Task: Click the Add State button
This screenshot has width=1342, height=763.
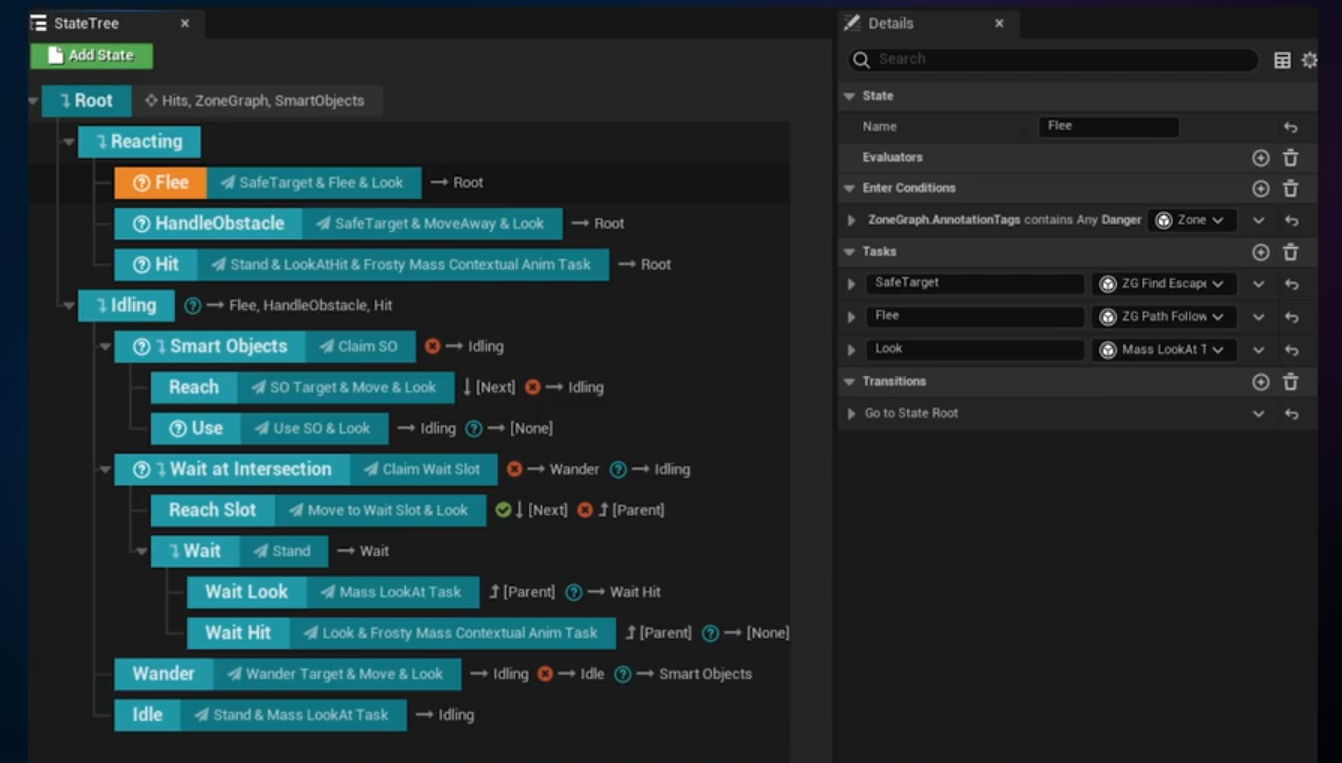Action: tap(91, 55)
